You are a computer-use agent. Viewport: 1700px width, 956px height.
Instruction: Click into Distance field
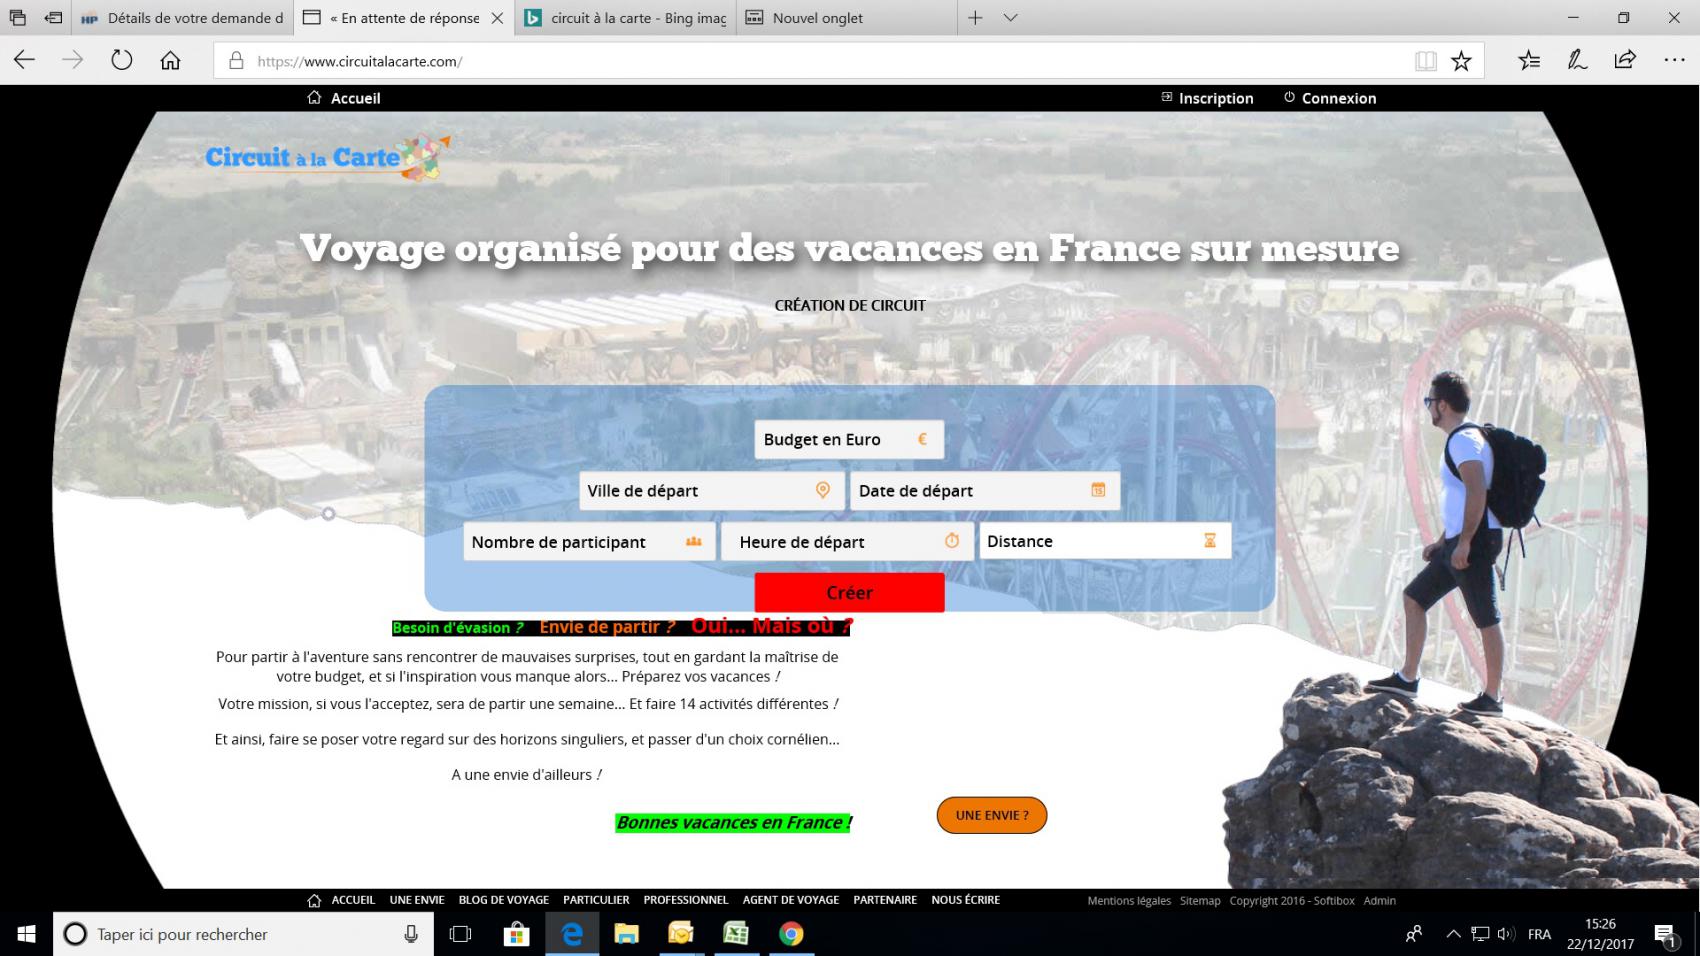pos(1105,541)
